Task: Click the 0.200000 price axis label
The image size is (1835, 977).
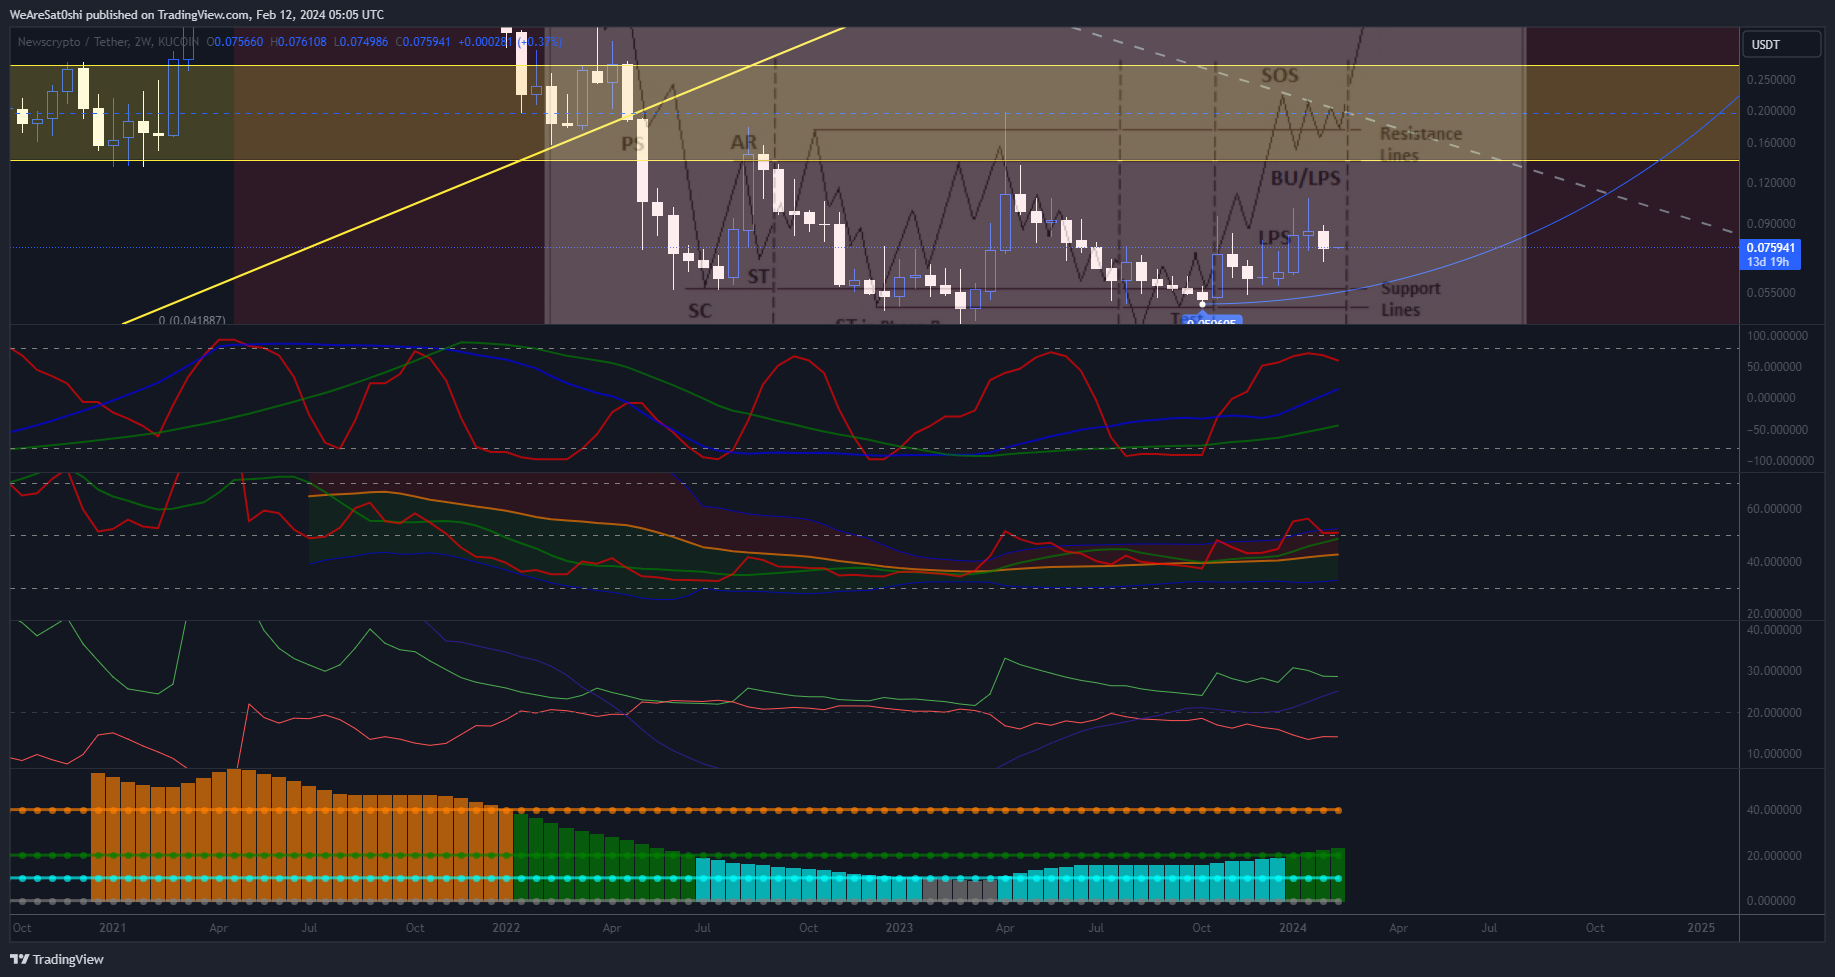Action: pos(1771,111)
